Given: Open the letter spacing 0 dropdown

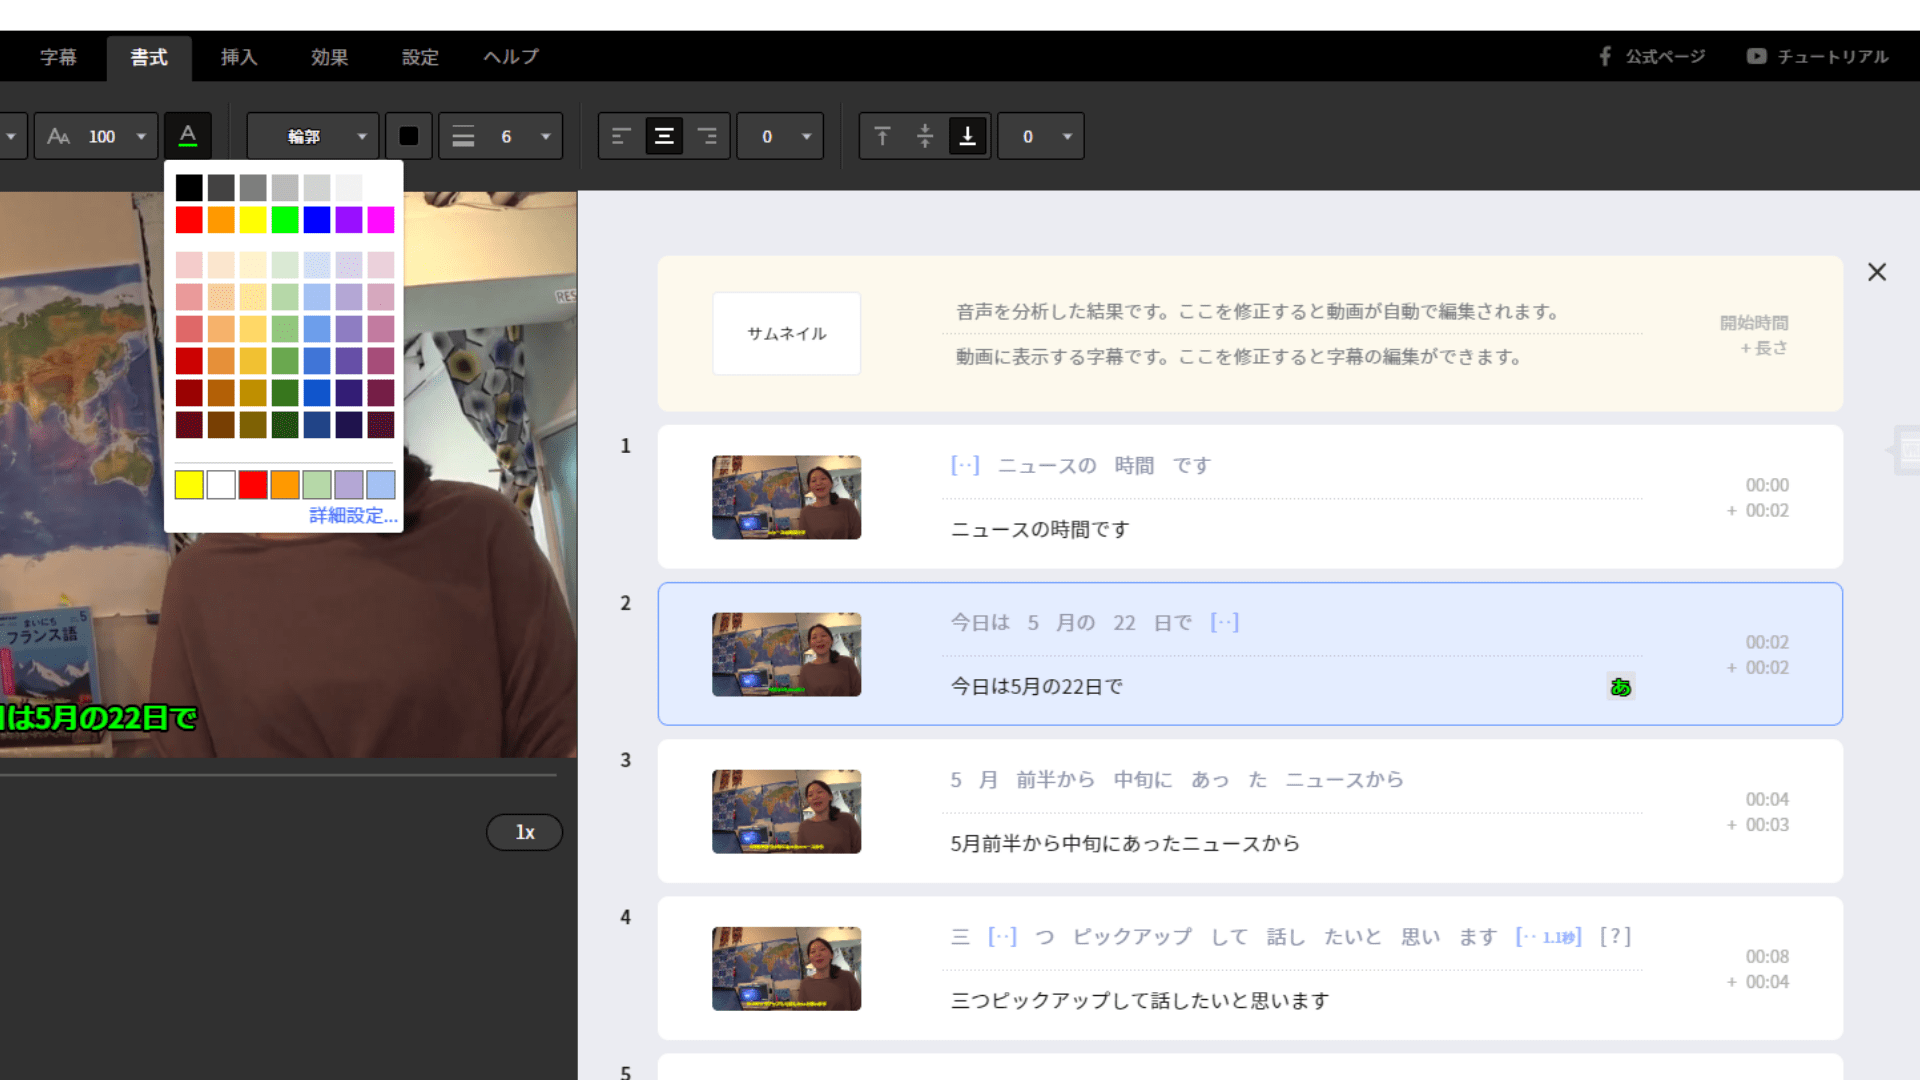Looking at the screenshot, I should point(780,135).
